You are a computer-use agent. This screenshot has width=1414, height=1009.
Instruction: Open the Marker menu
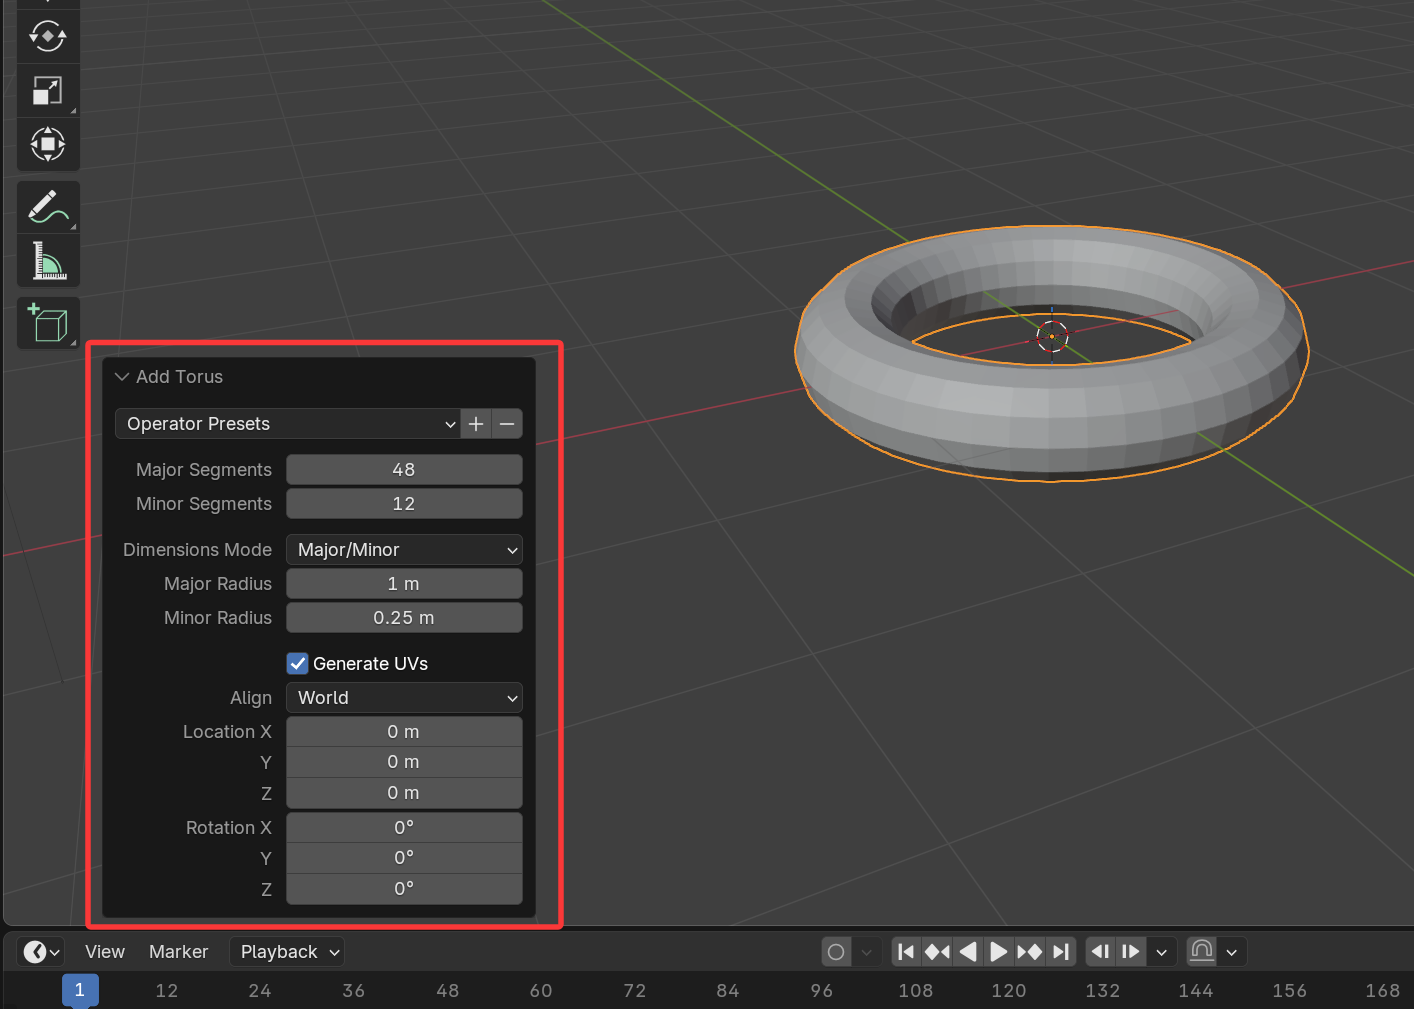coord(178,952)
